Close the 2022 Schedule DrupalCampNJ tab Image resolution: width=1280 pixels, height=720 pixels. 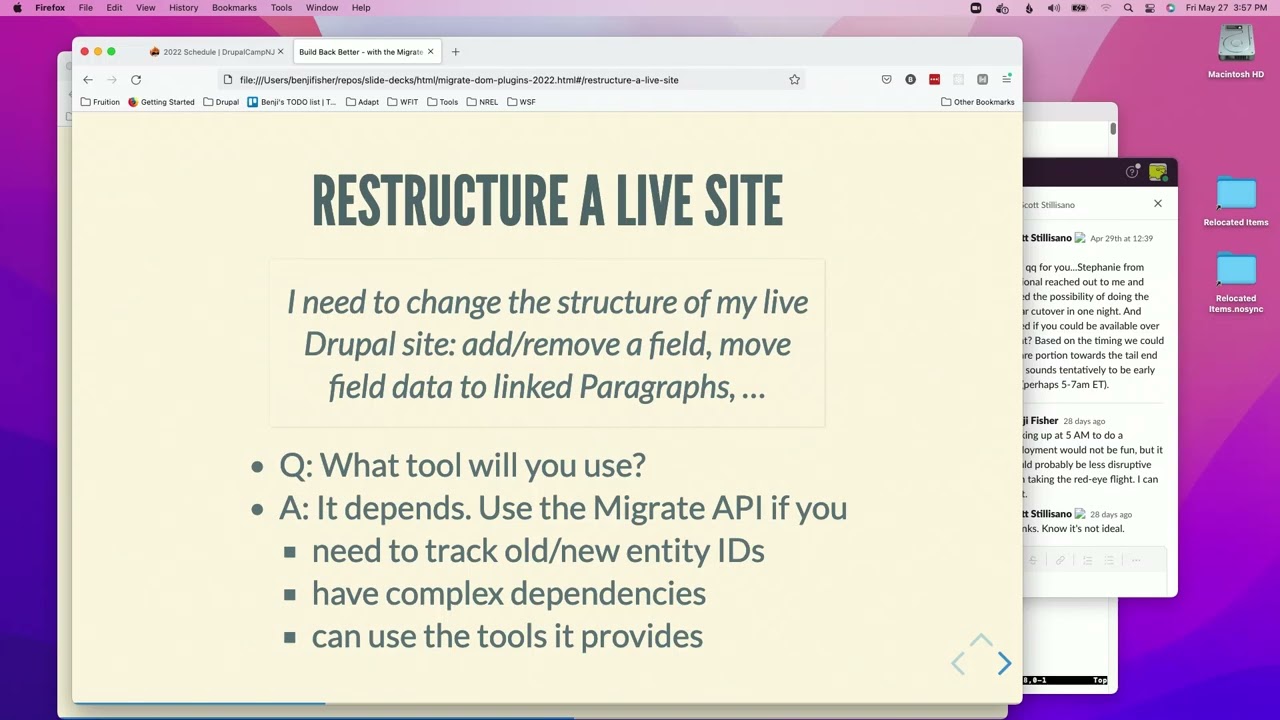coord(281,52)
